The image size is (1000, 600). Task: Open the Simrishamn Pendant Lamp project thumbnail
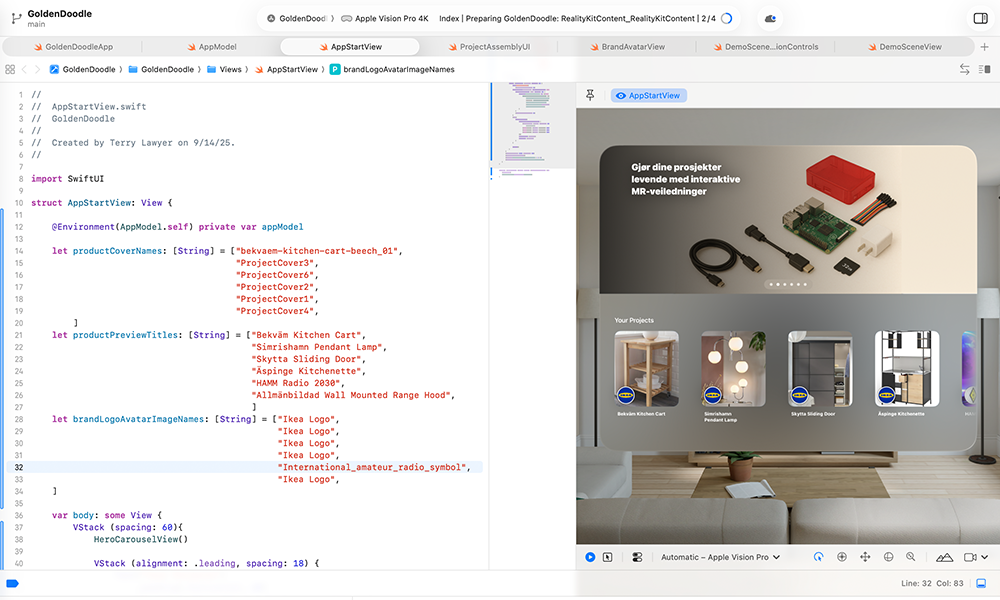click(x=733, y=369)
